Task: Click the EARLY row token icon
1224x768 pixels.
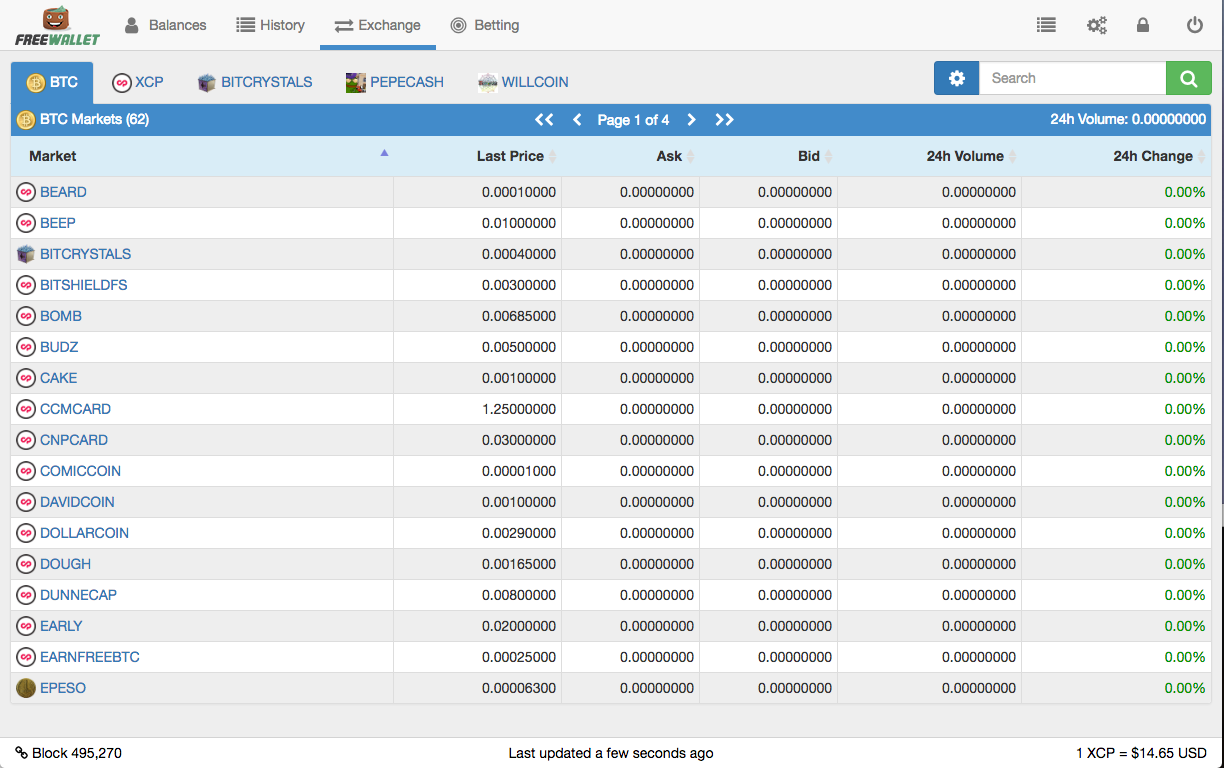Action: point(26,626)
